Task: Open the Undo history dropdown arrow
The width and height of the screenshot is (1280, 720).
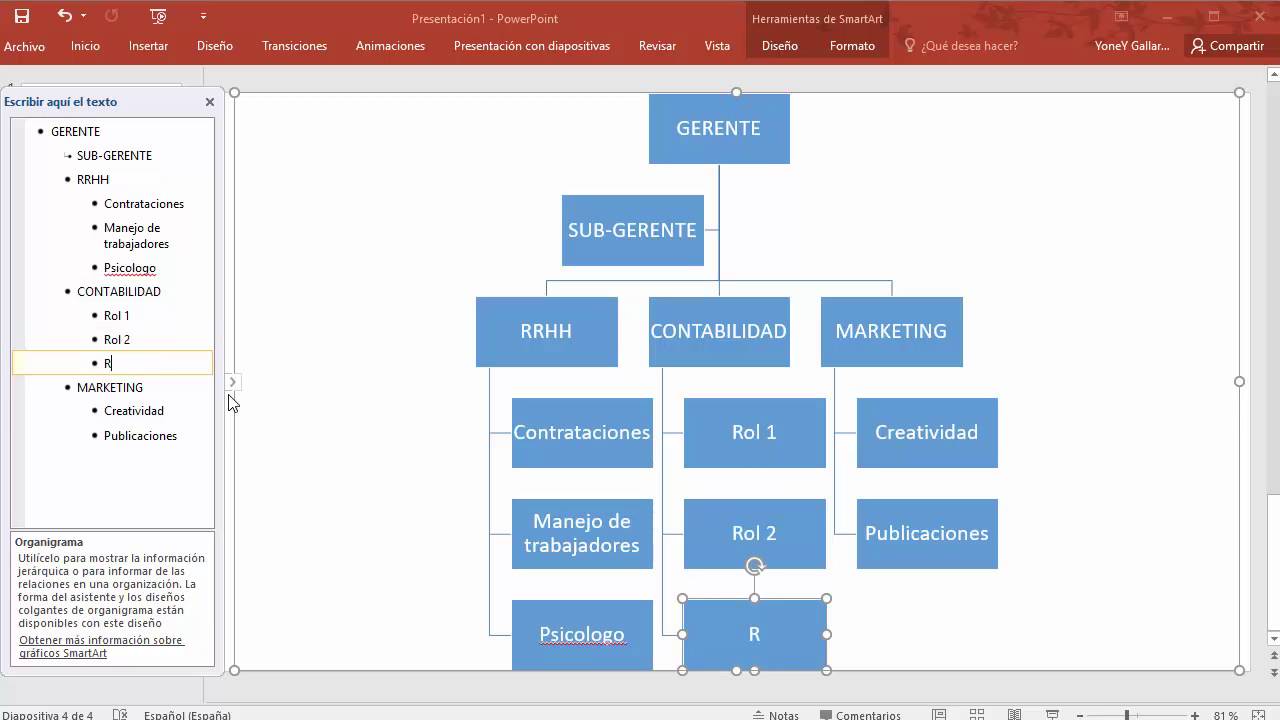Action: pos(83,16)
